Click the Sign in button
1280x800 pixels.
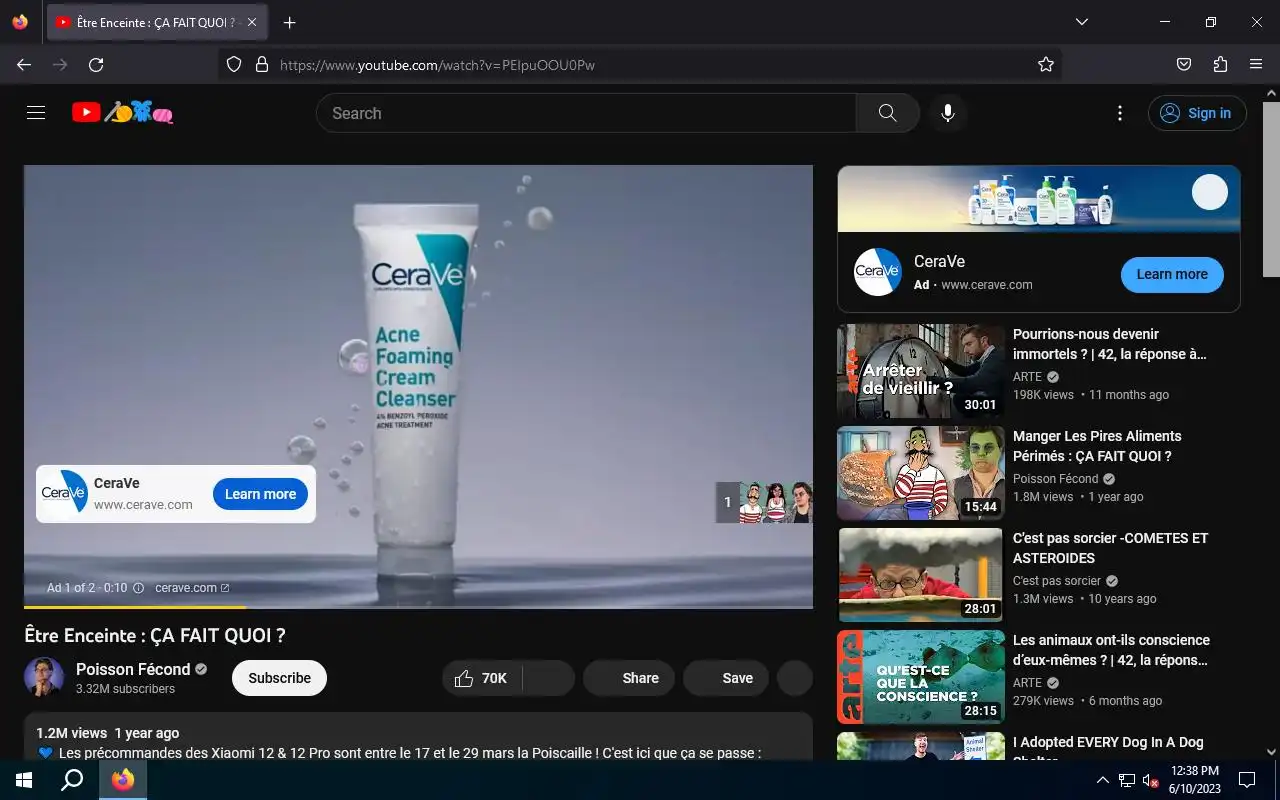[x=1197, y=113]
